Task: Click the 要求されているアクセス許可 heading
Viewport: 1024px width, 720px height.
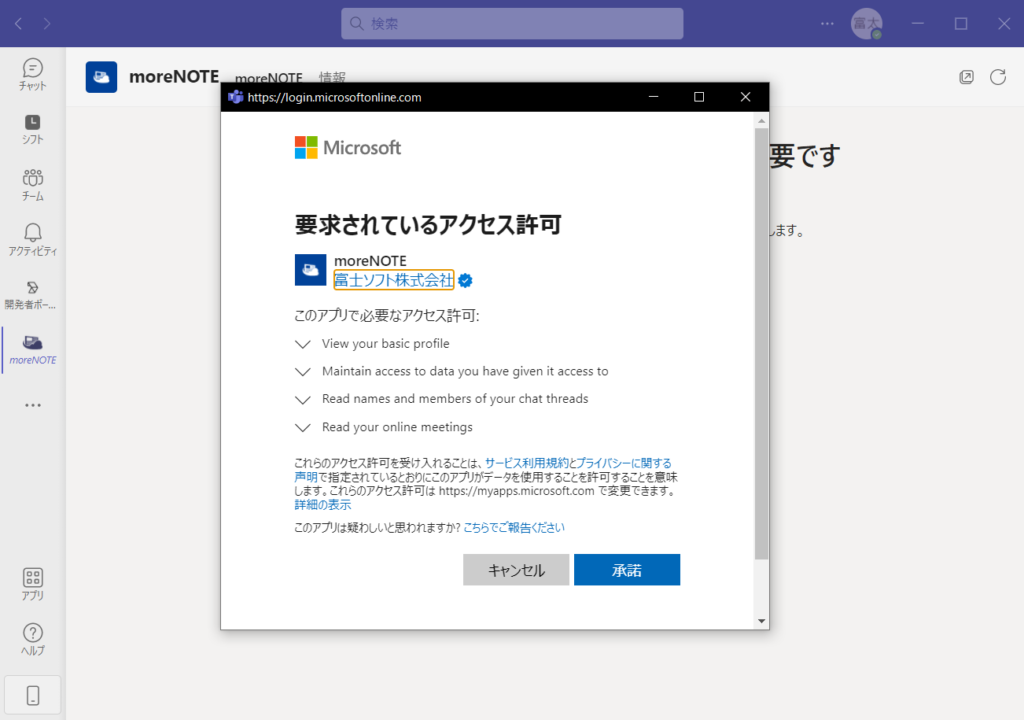Action: [x=428, y=225]
